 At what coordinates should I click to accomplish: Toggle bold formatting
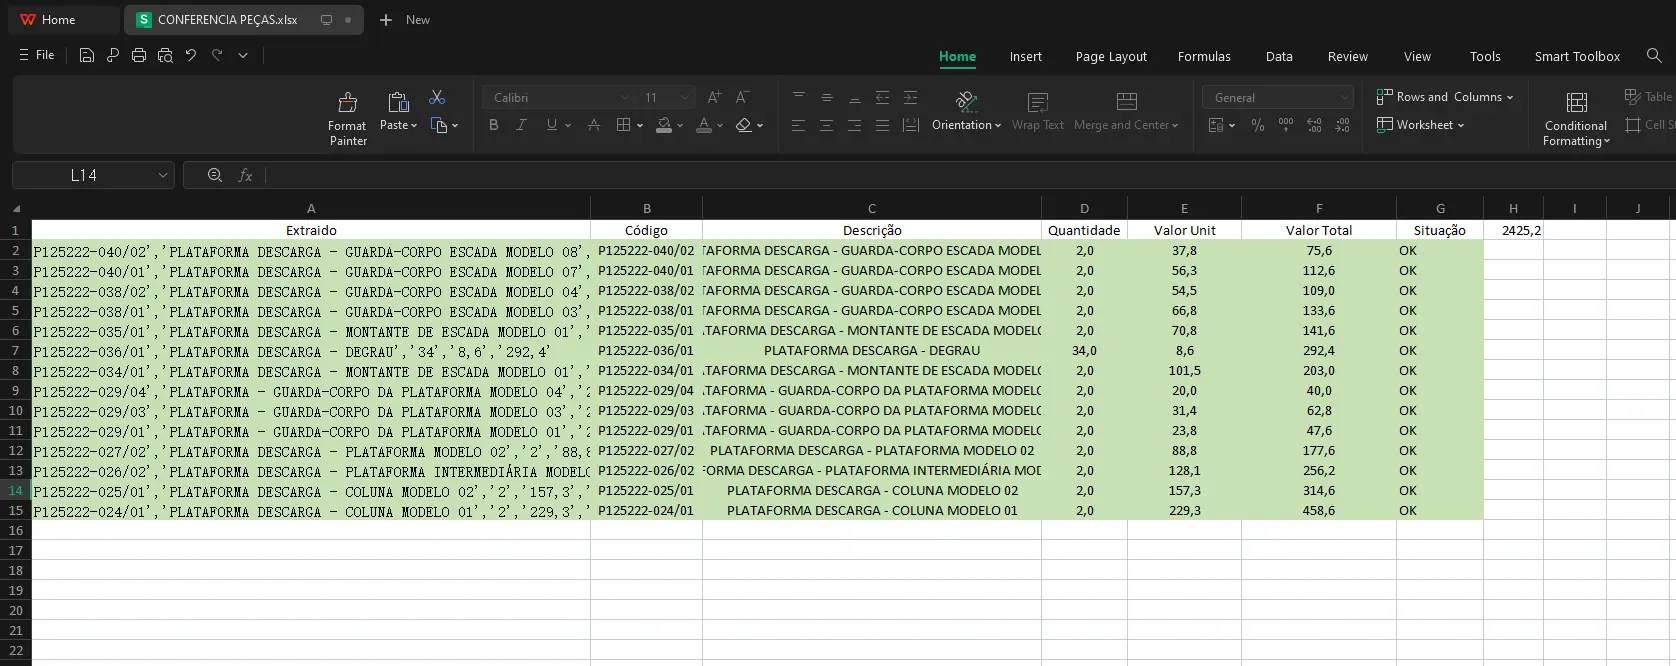[x=493, y=125]
